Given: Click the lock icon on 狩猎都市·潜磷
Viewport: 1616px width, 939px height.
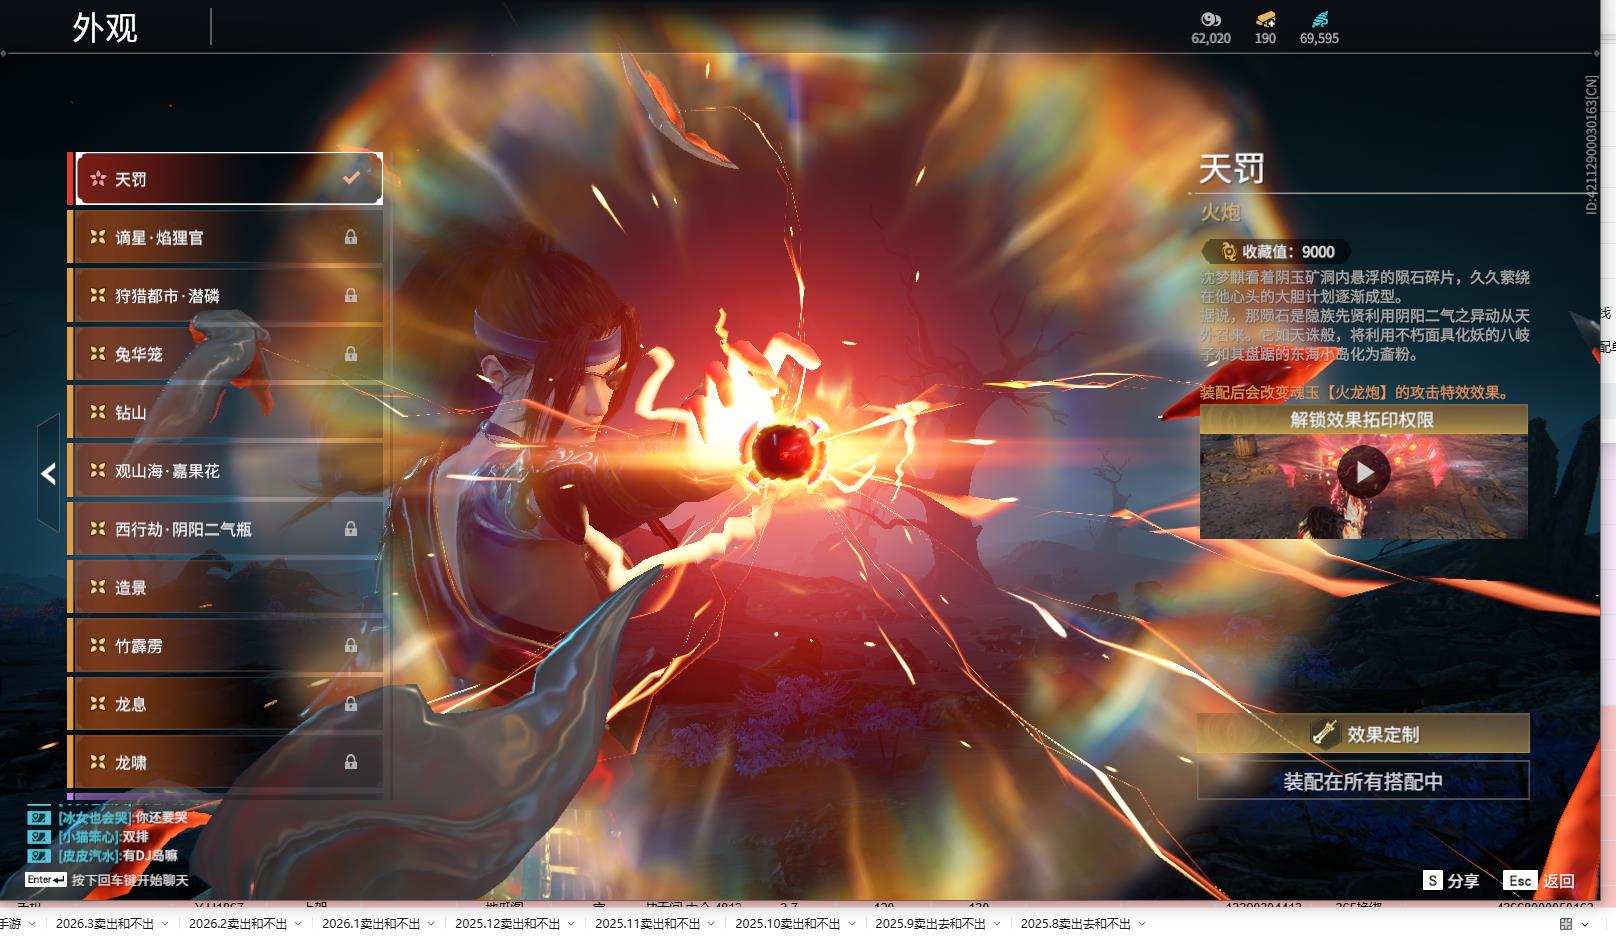Looking at the screenshot, I should (x=351, y=295).
